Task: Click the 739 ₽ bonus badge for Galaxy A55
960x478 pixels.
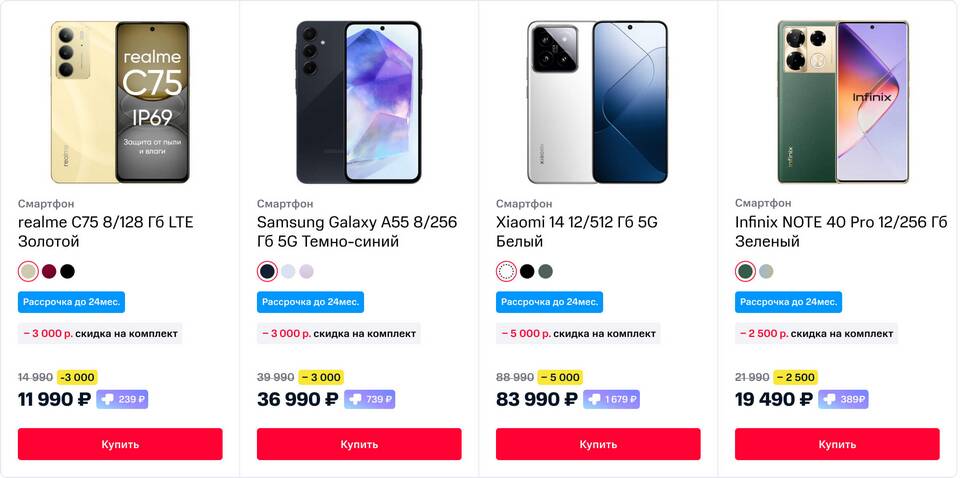Action: [x=371, y=399]
